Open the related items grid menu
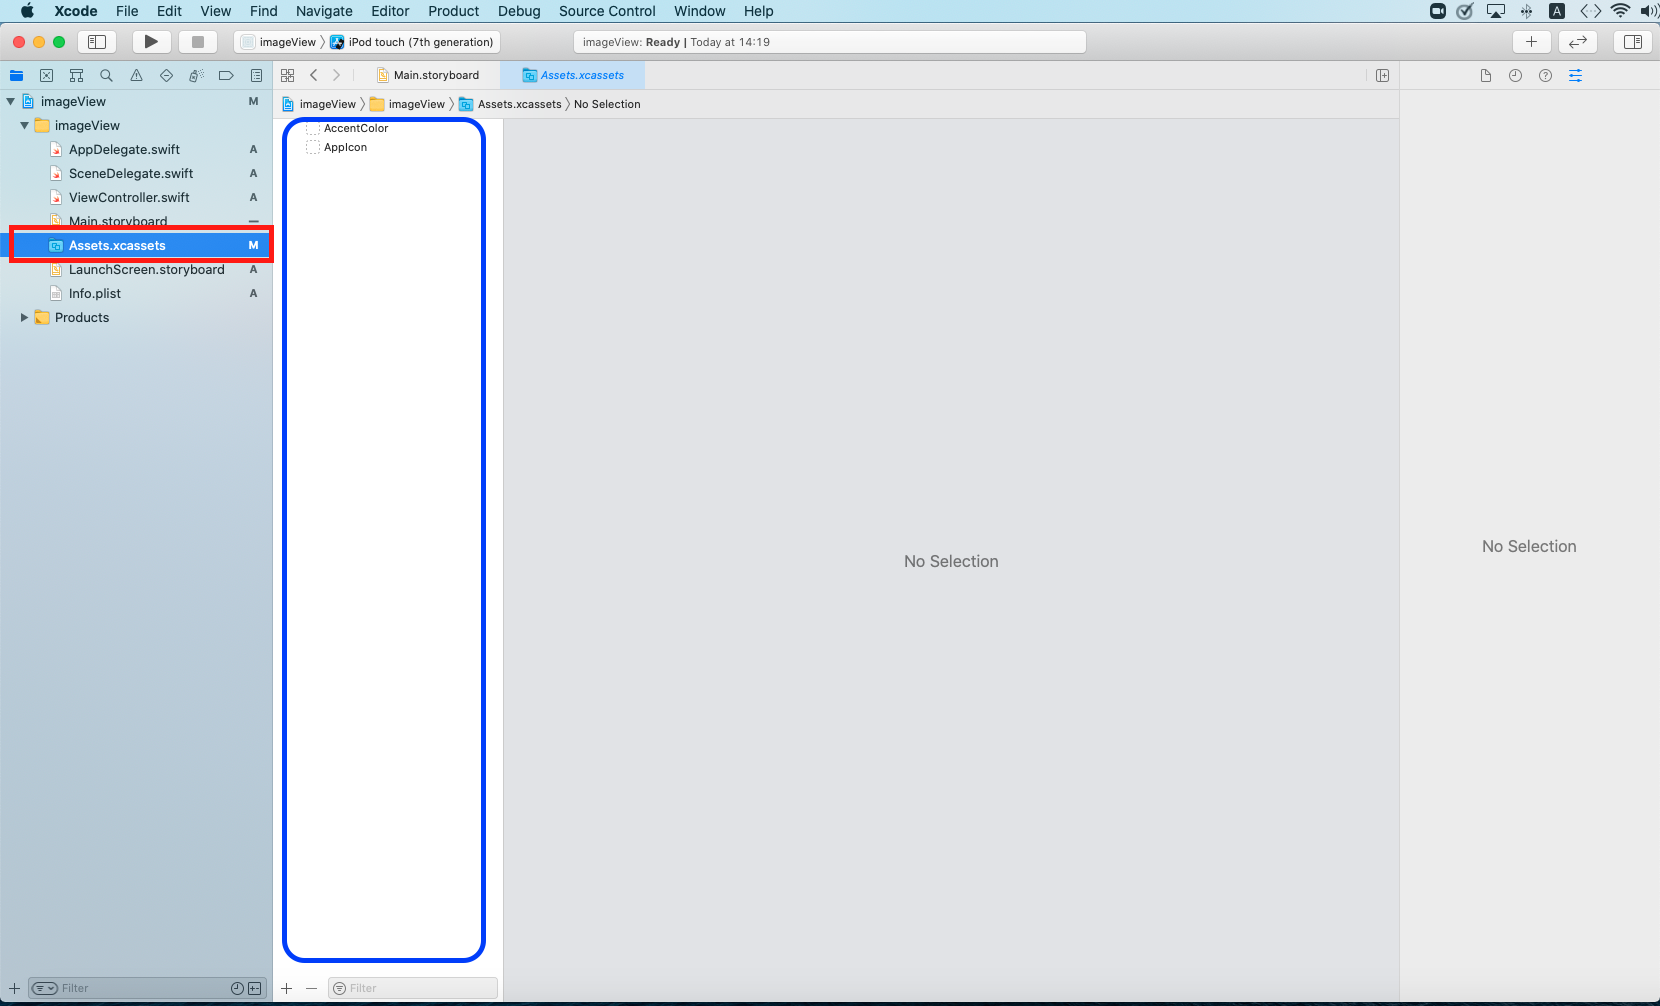This screenshot has height=1006, width=1660. click(287, 75)
